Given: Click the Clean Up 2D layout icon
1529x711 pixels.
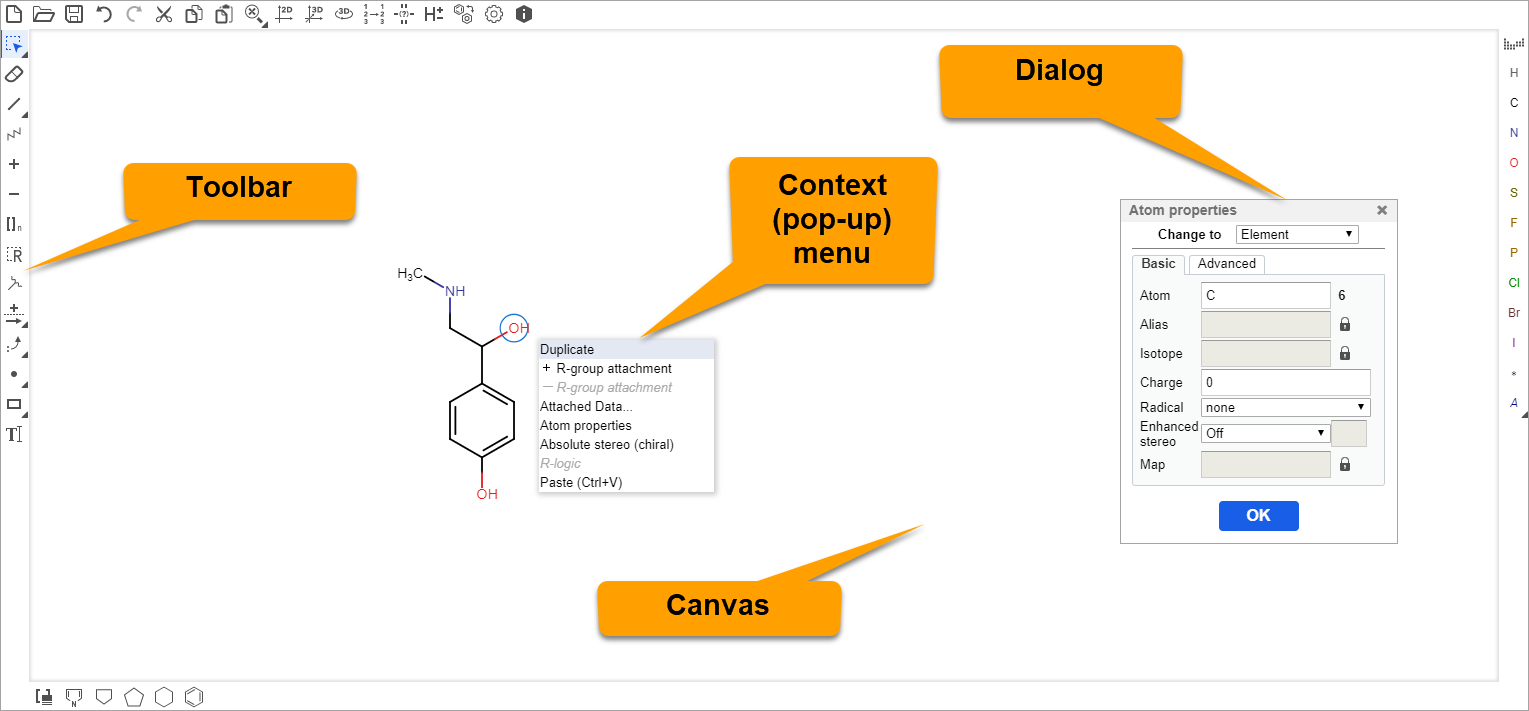Looking at the screenshot, I should coord(284,14).
